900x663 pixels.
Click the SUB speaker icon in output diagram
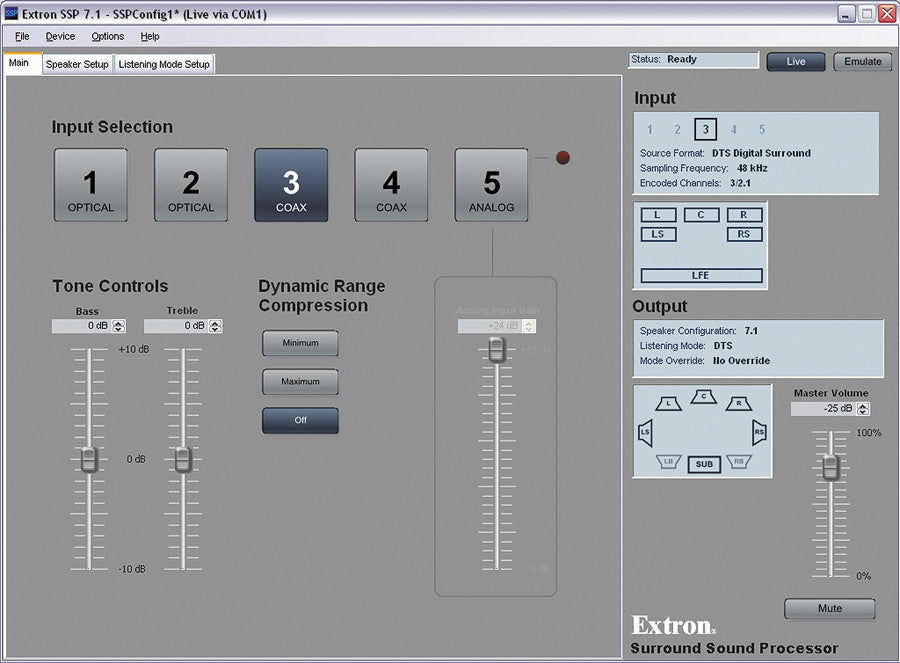[x=704, y=464]
